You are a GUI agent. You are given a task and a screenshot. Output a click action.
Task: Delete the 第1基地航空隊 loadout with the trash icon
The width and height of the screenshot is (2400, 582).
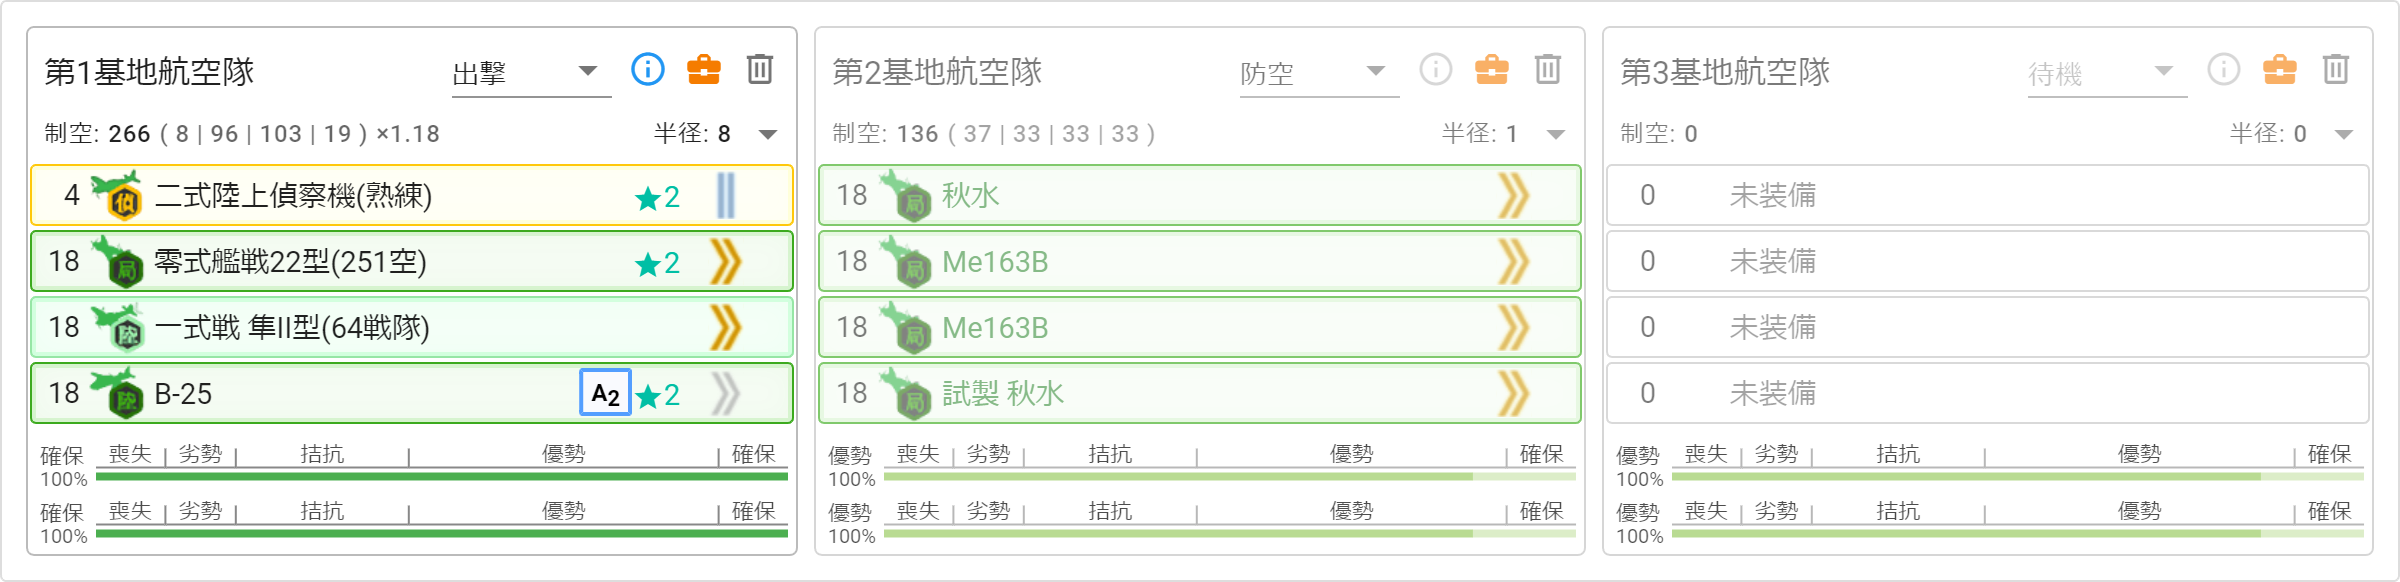coord(760,69)
